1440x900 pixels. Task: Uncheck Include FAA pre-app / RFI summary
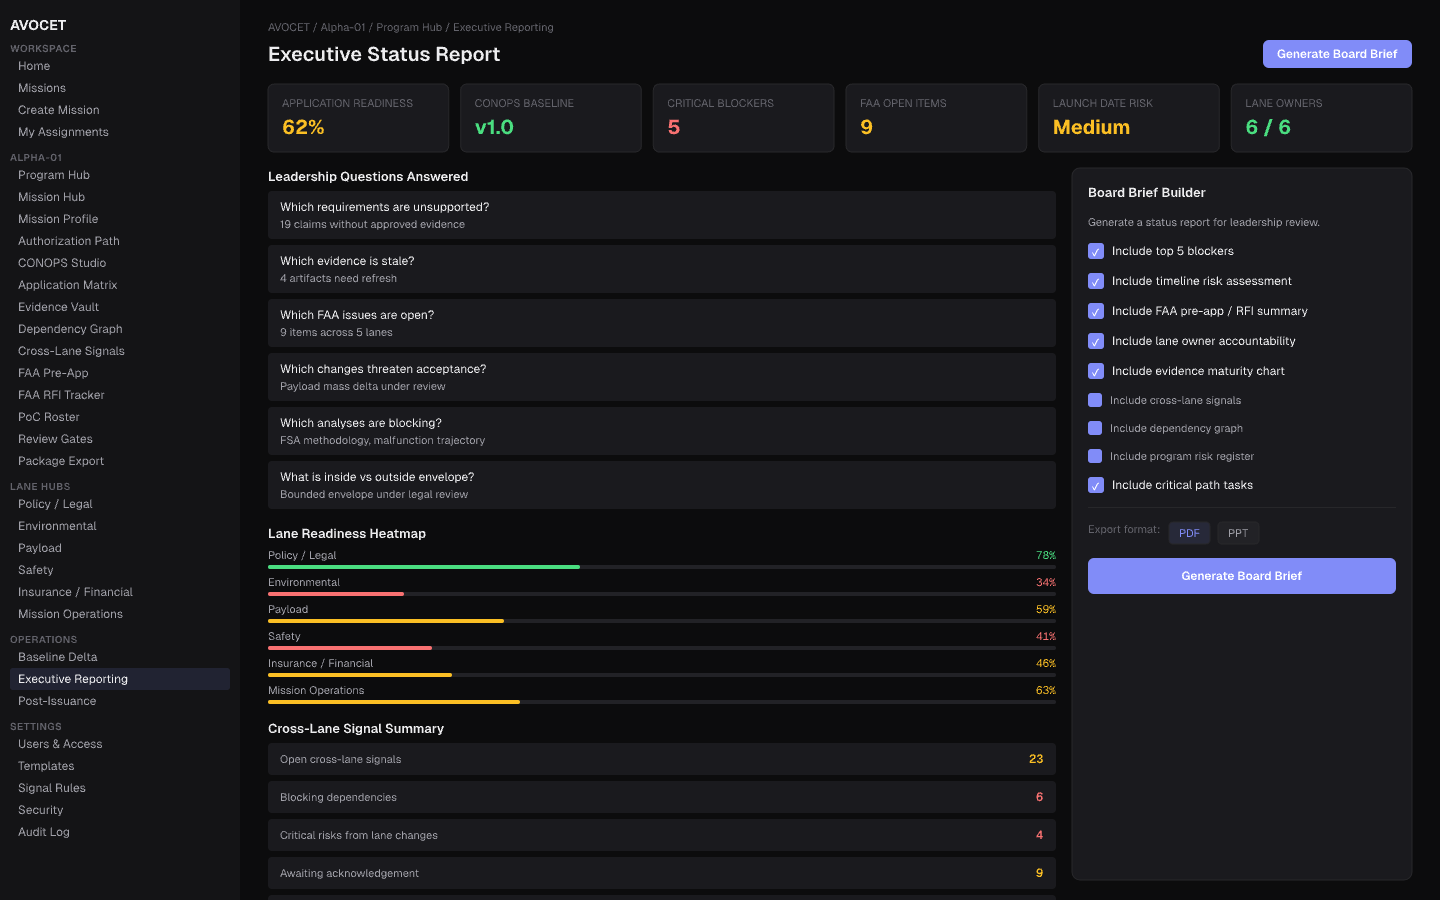point(1096,311)
